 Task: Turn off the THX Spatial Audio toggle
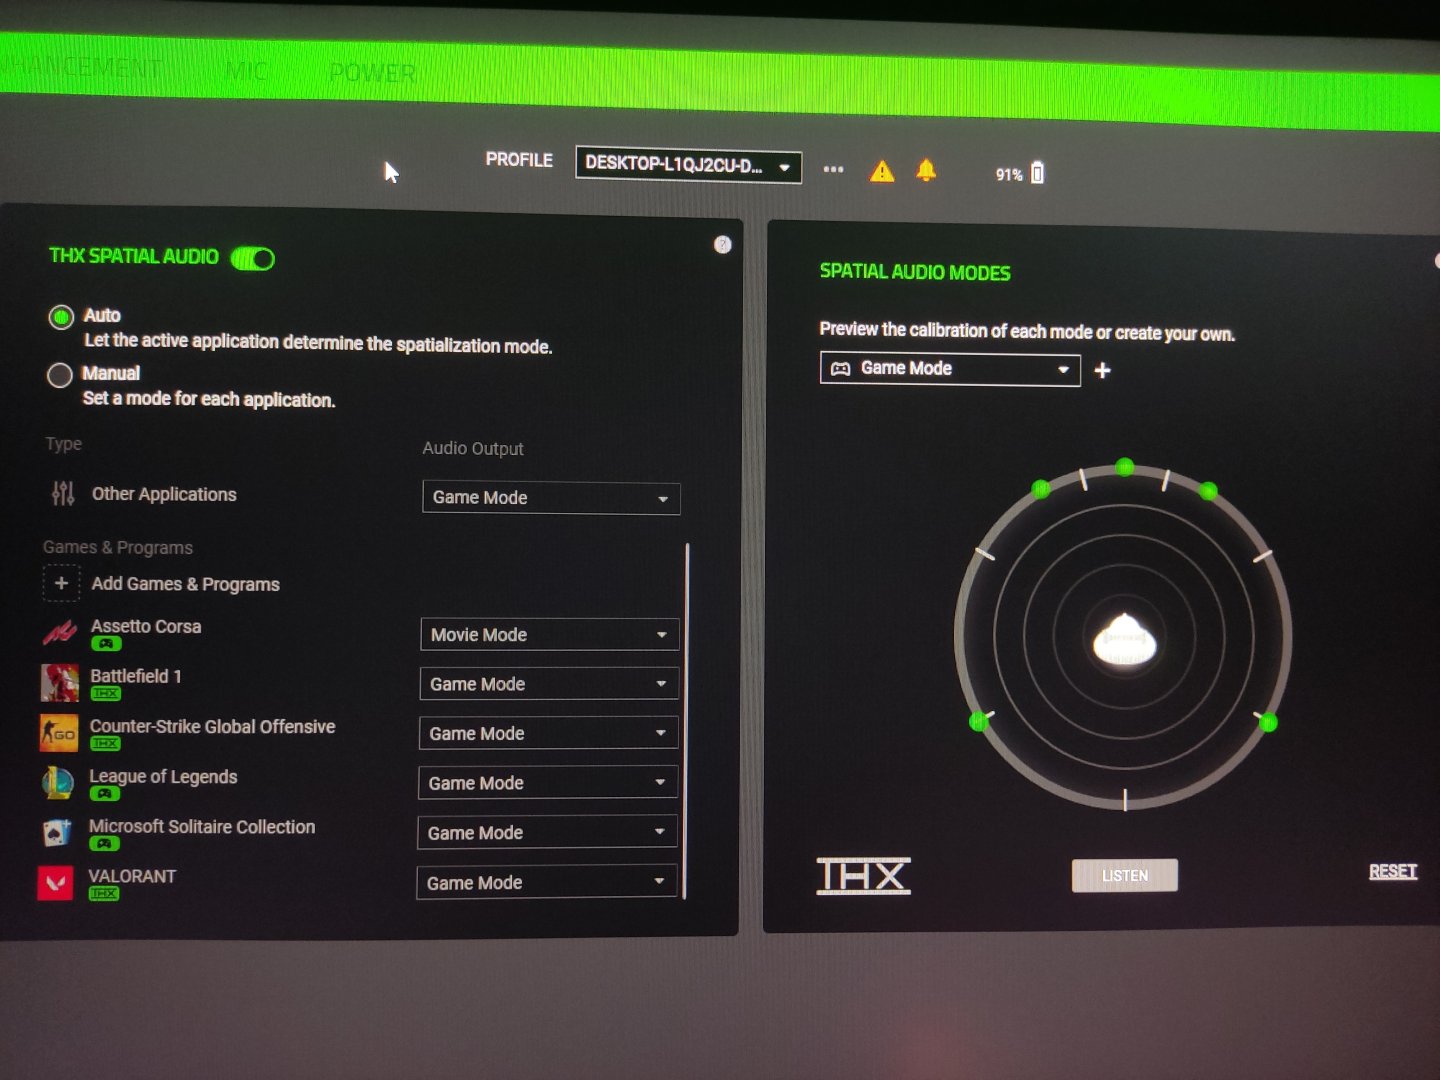tap(252, 259)
